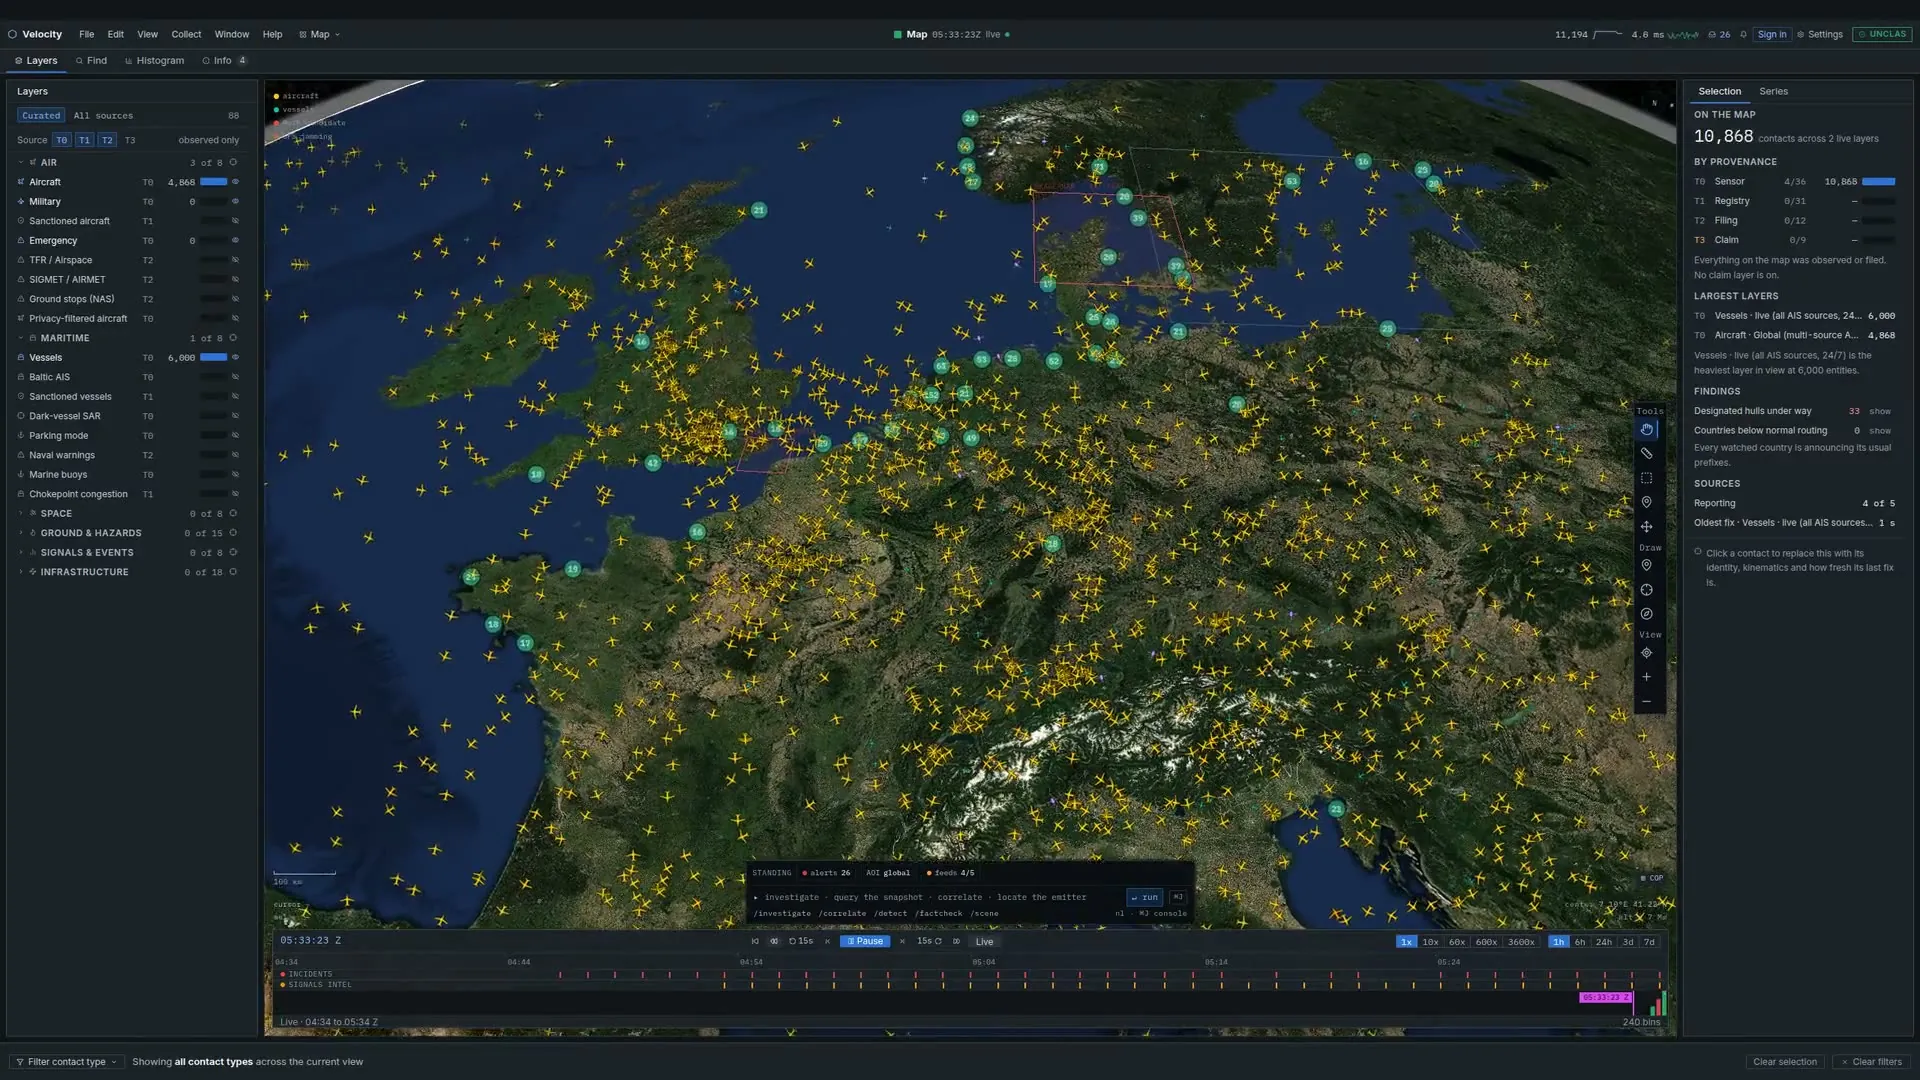1920x1080 pixels.
Task: Click the Sign in button
Action: tap(1771, 34)
